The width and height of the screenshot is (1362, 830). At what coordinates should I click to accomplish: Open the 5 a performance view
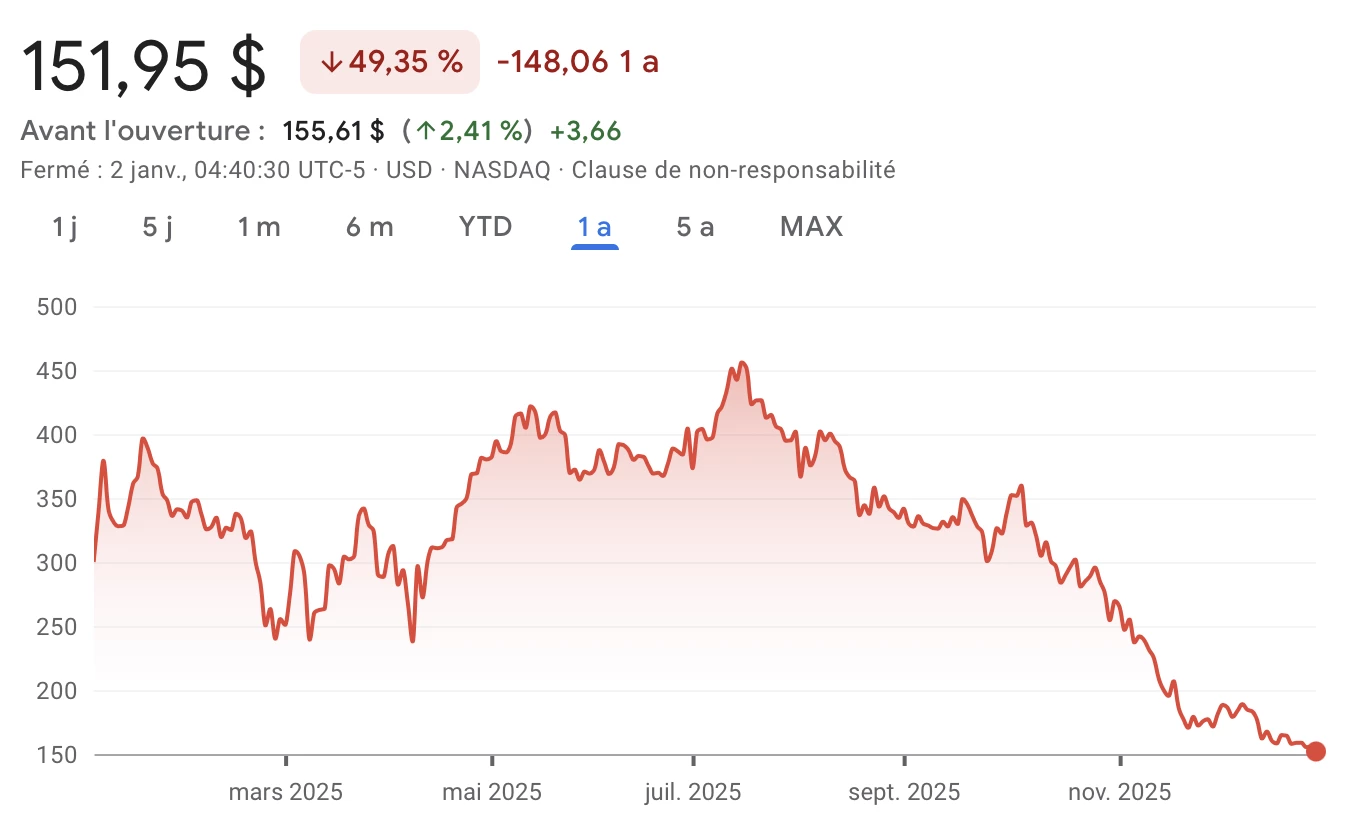[694, 227]
